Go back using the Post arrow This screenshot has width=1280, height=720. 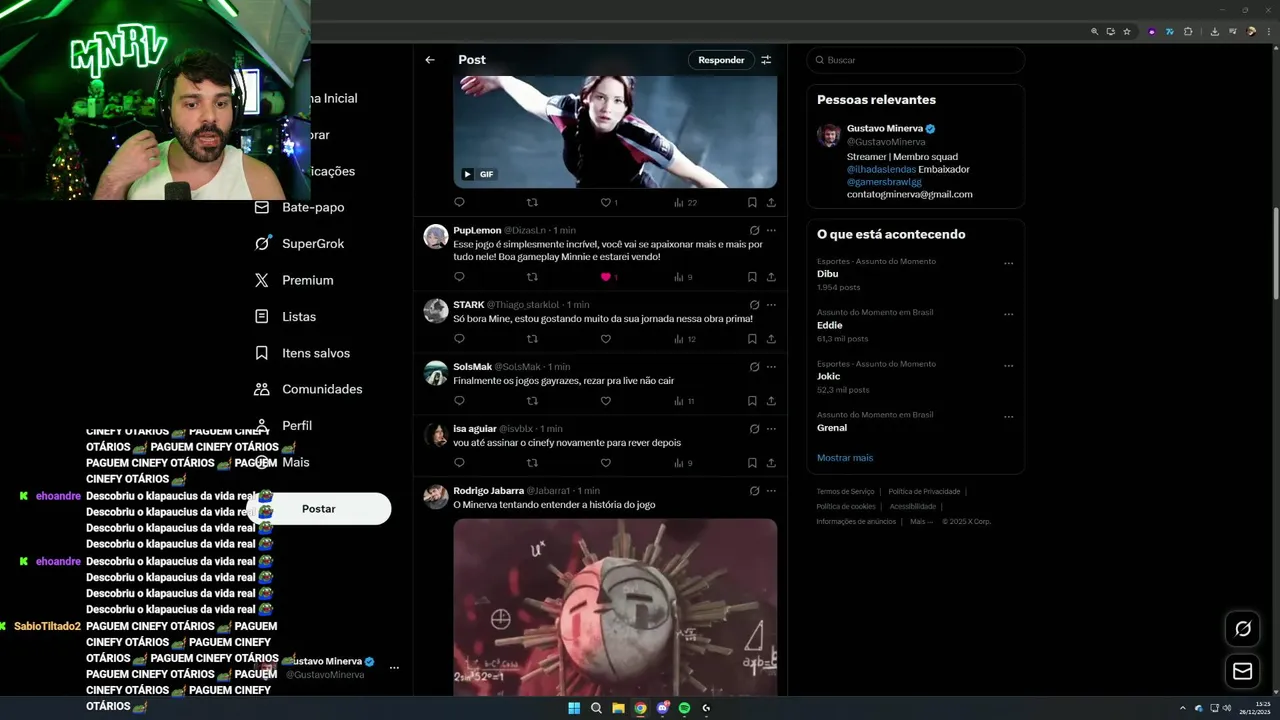(x=430, y=60)
